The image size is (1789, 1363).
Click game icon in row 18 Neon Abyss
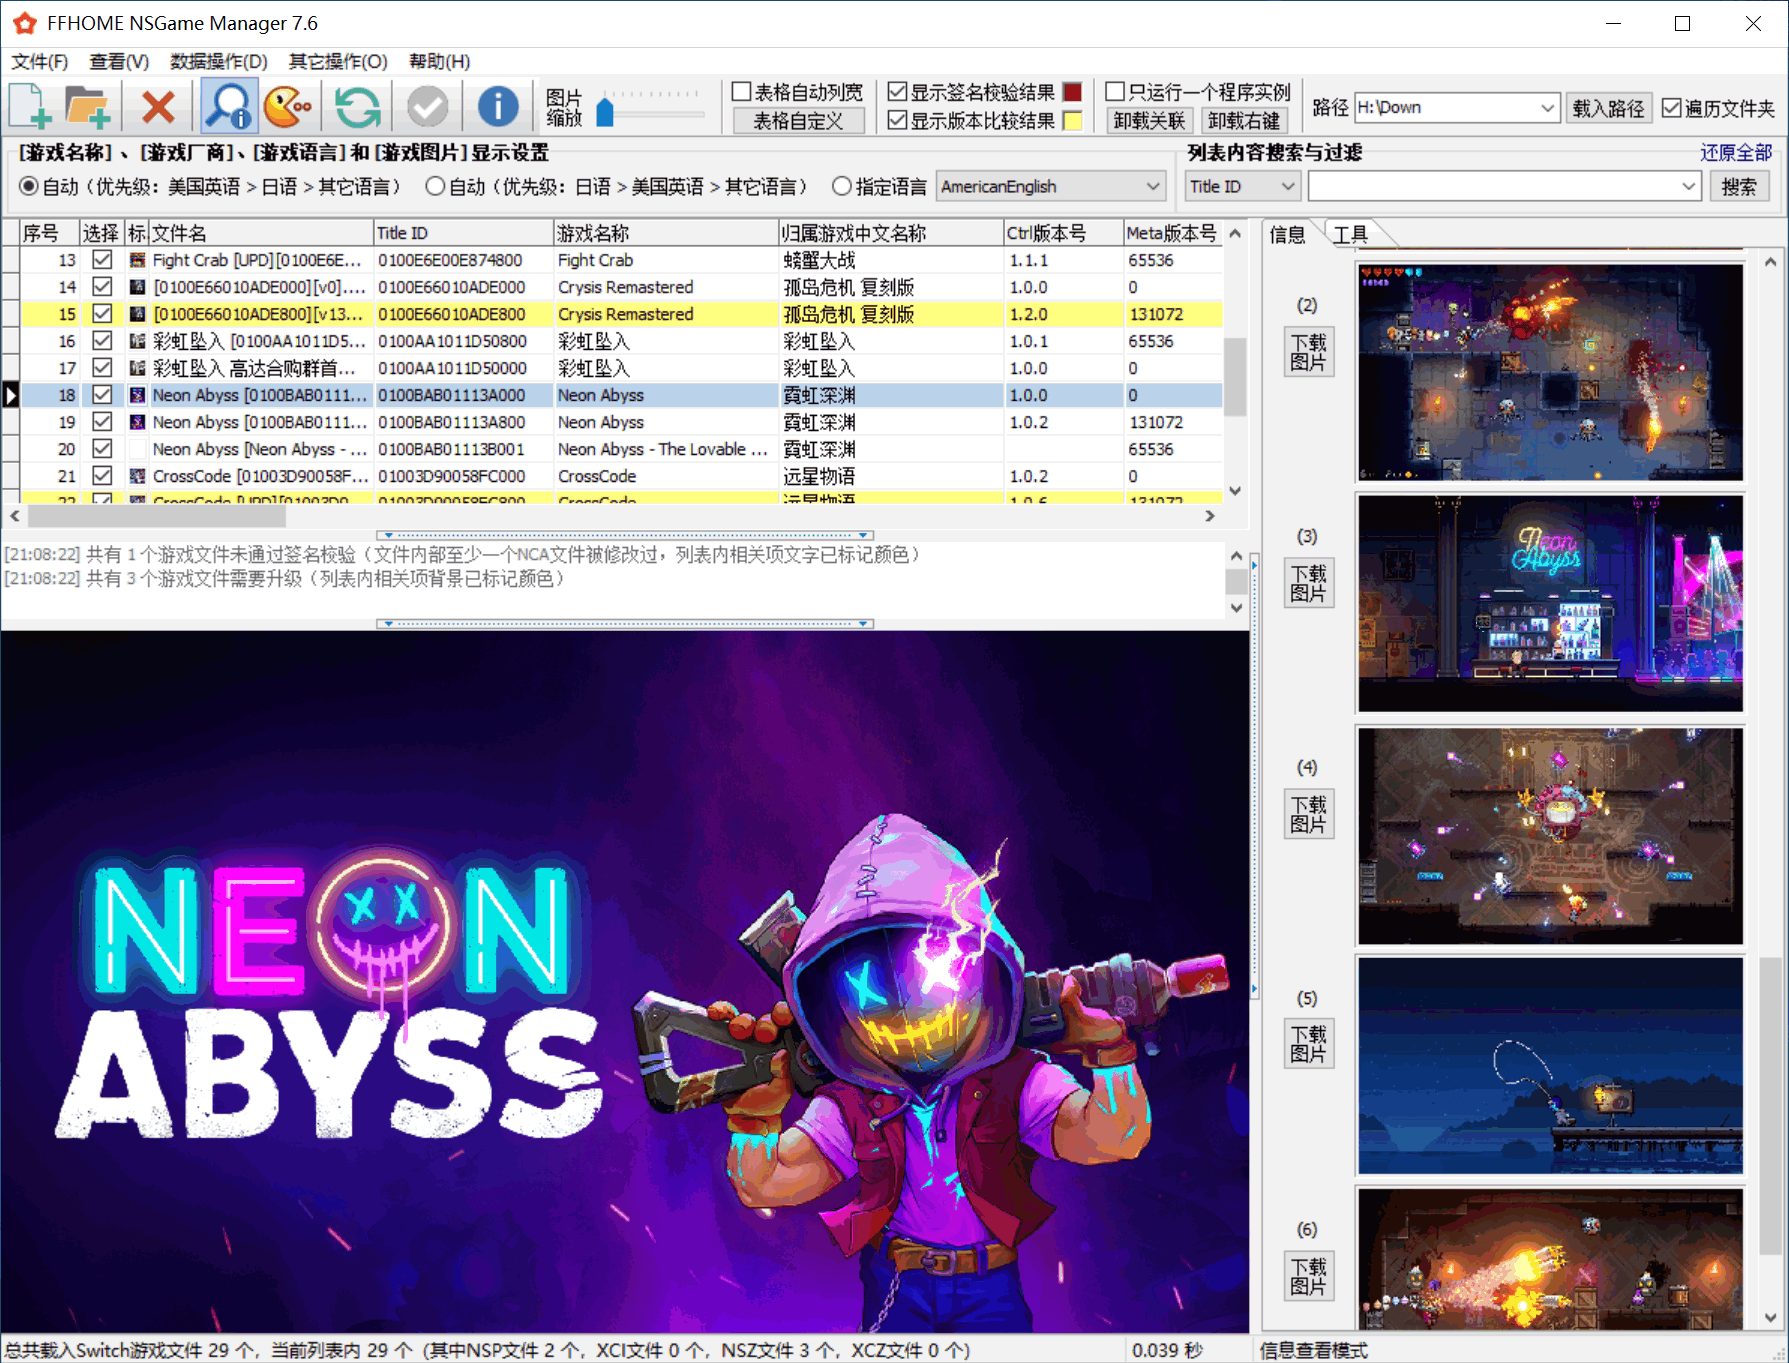coord(137,395)
